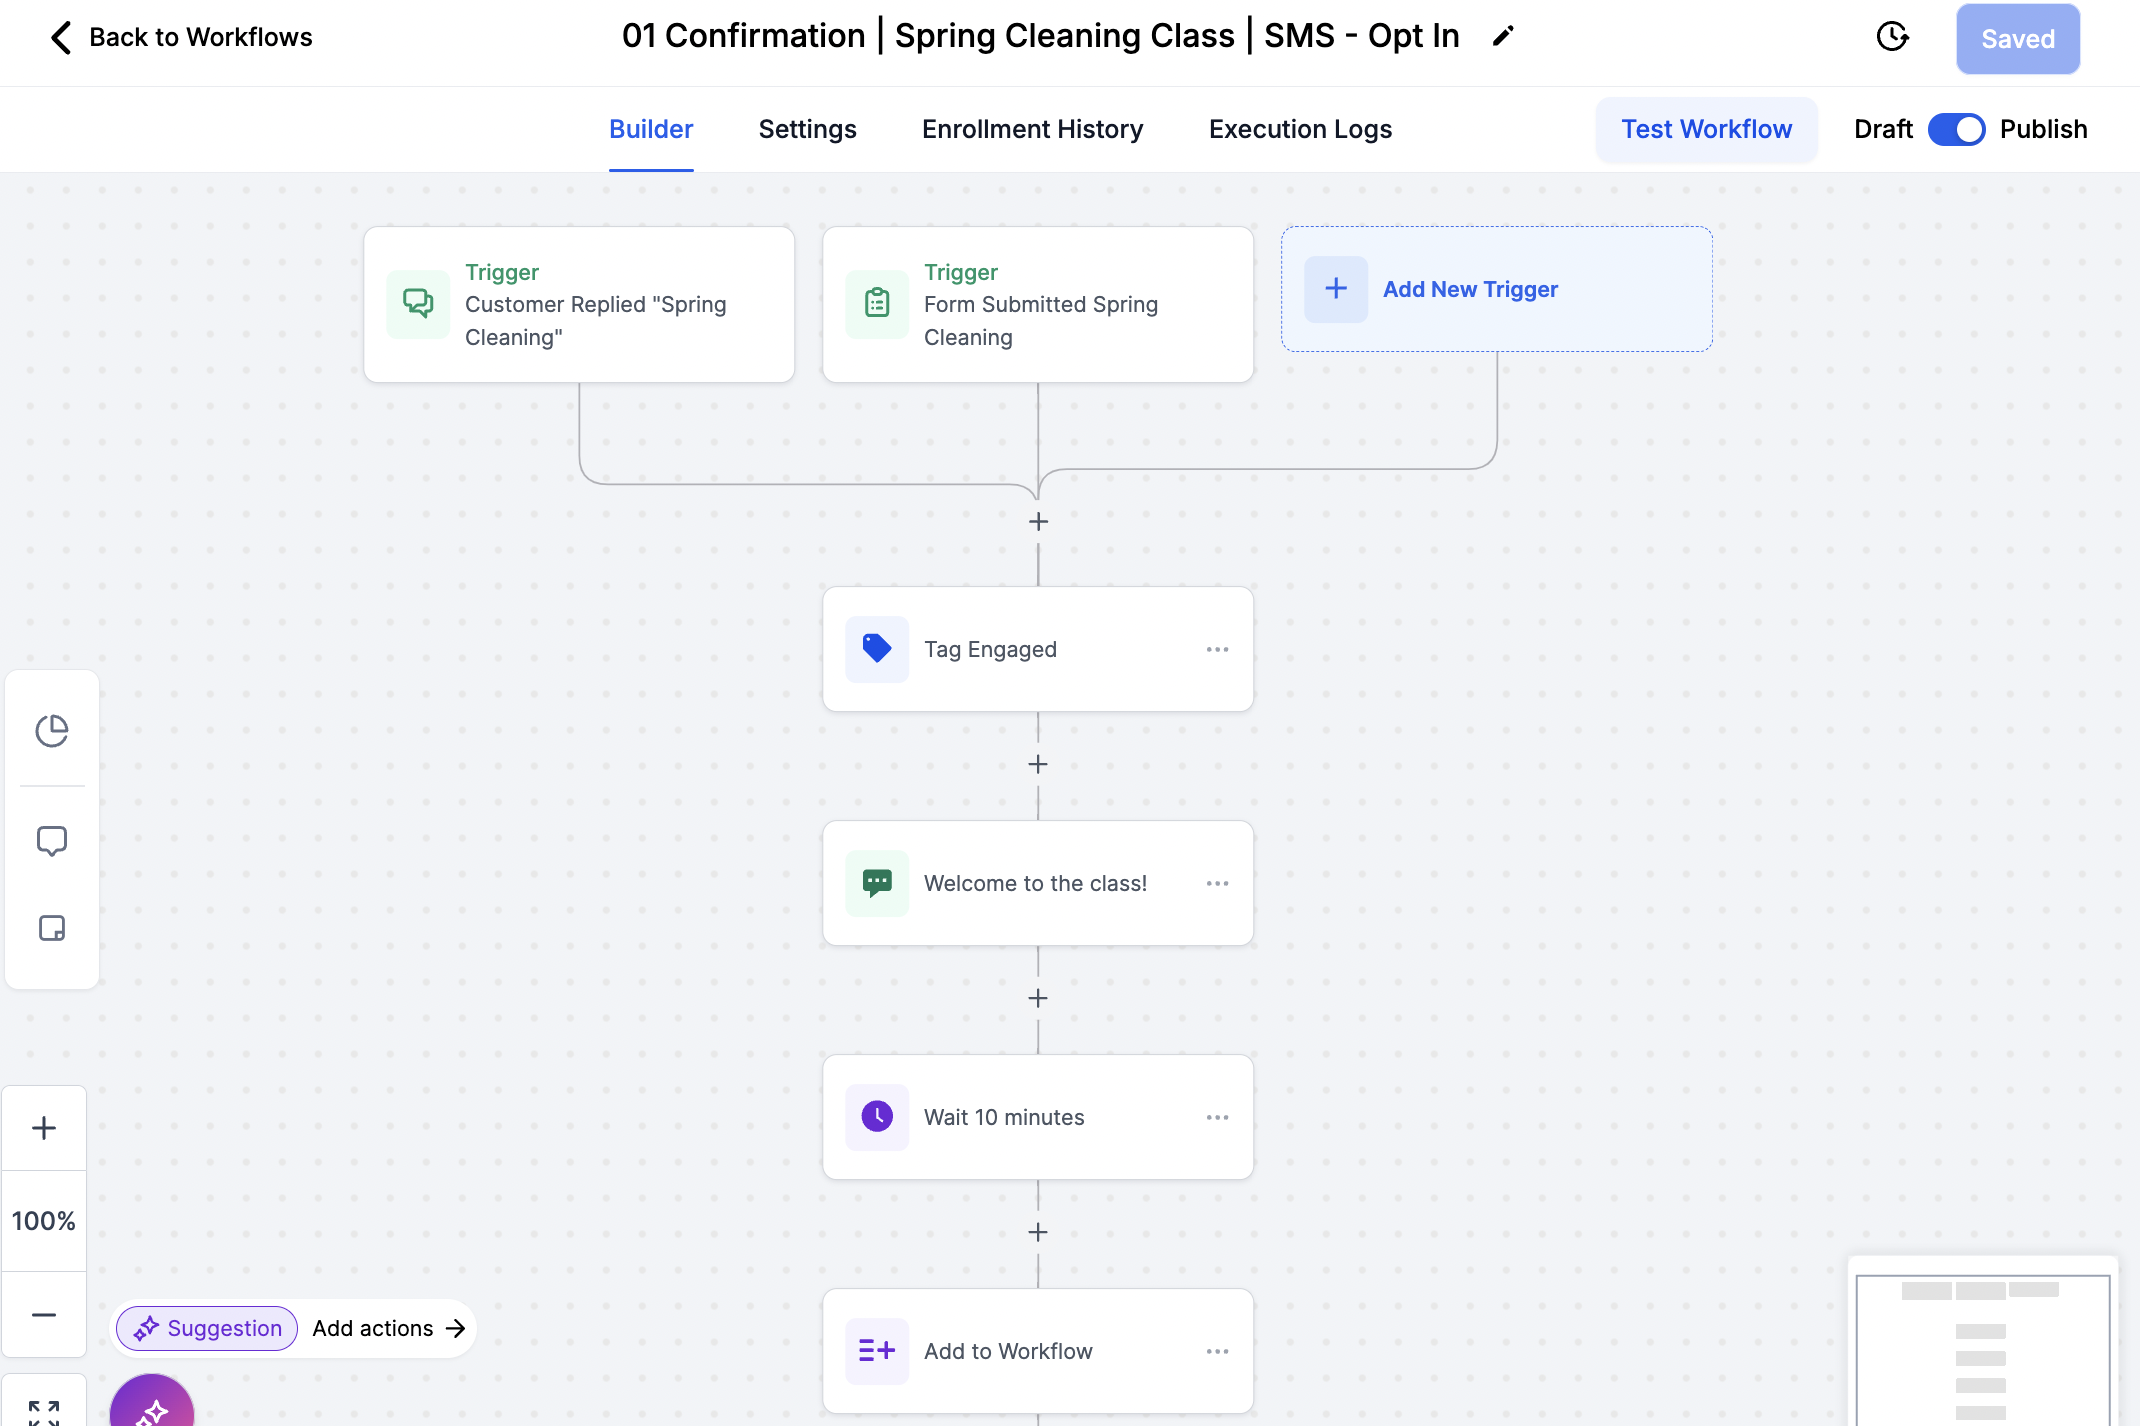The width and height of the screenshot is (2140, 1426).
Task: Click the plus icon in Add New Trigger
Action: click(x=1336, y=289)
